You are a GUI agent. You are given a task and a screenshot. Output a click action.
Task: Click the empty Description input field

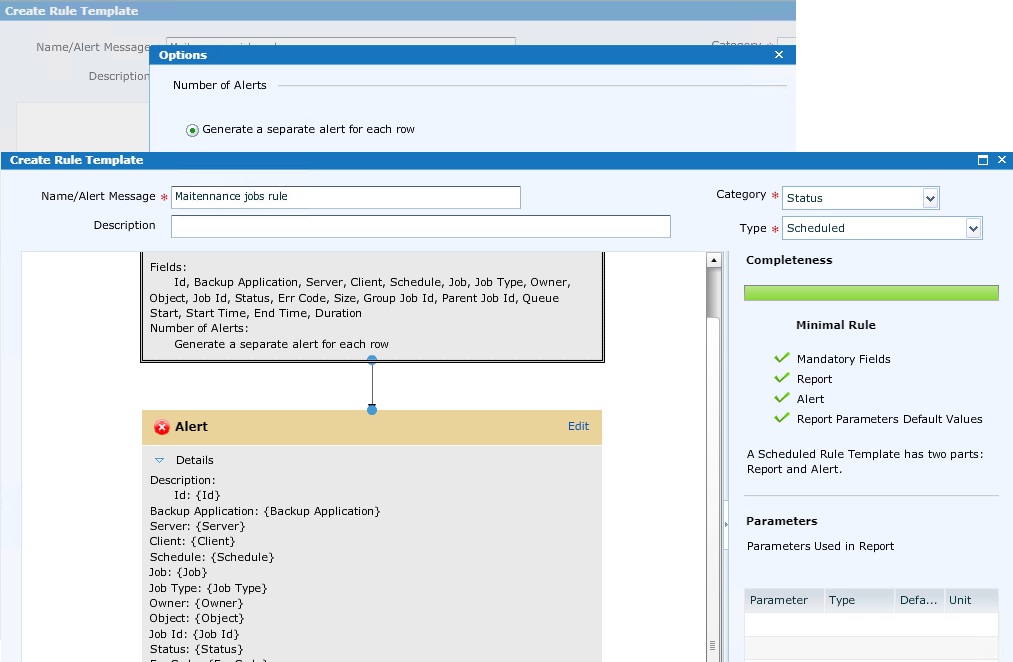point(420,226)
